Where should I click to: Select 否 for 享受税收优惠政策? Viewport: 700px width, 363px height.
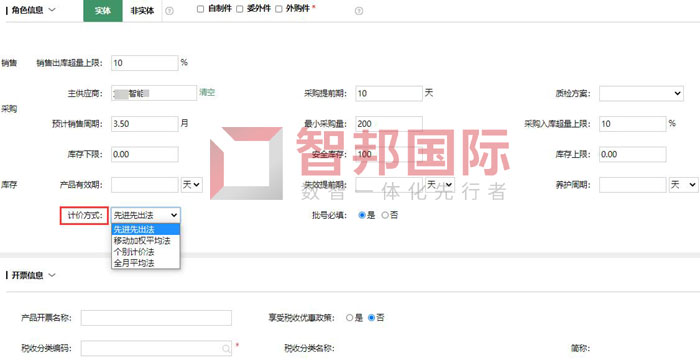tap(371, 318)
